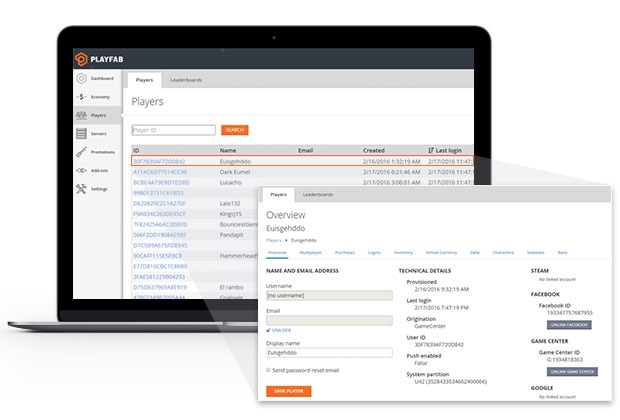Open player ID D620829E2C1A270F
Image resolution: width=620 pixels, height=420 pixels.
[x=159, y=203]
